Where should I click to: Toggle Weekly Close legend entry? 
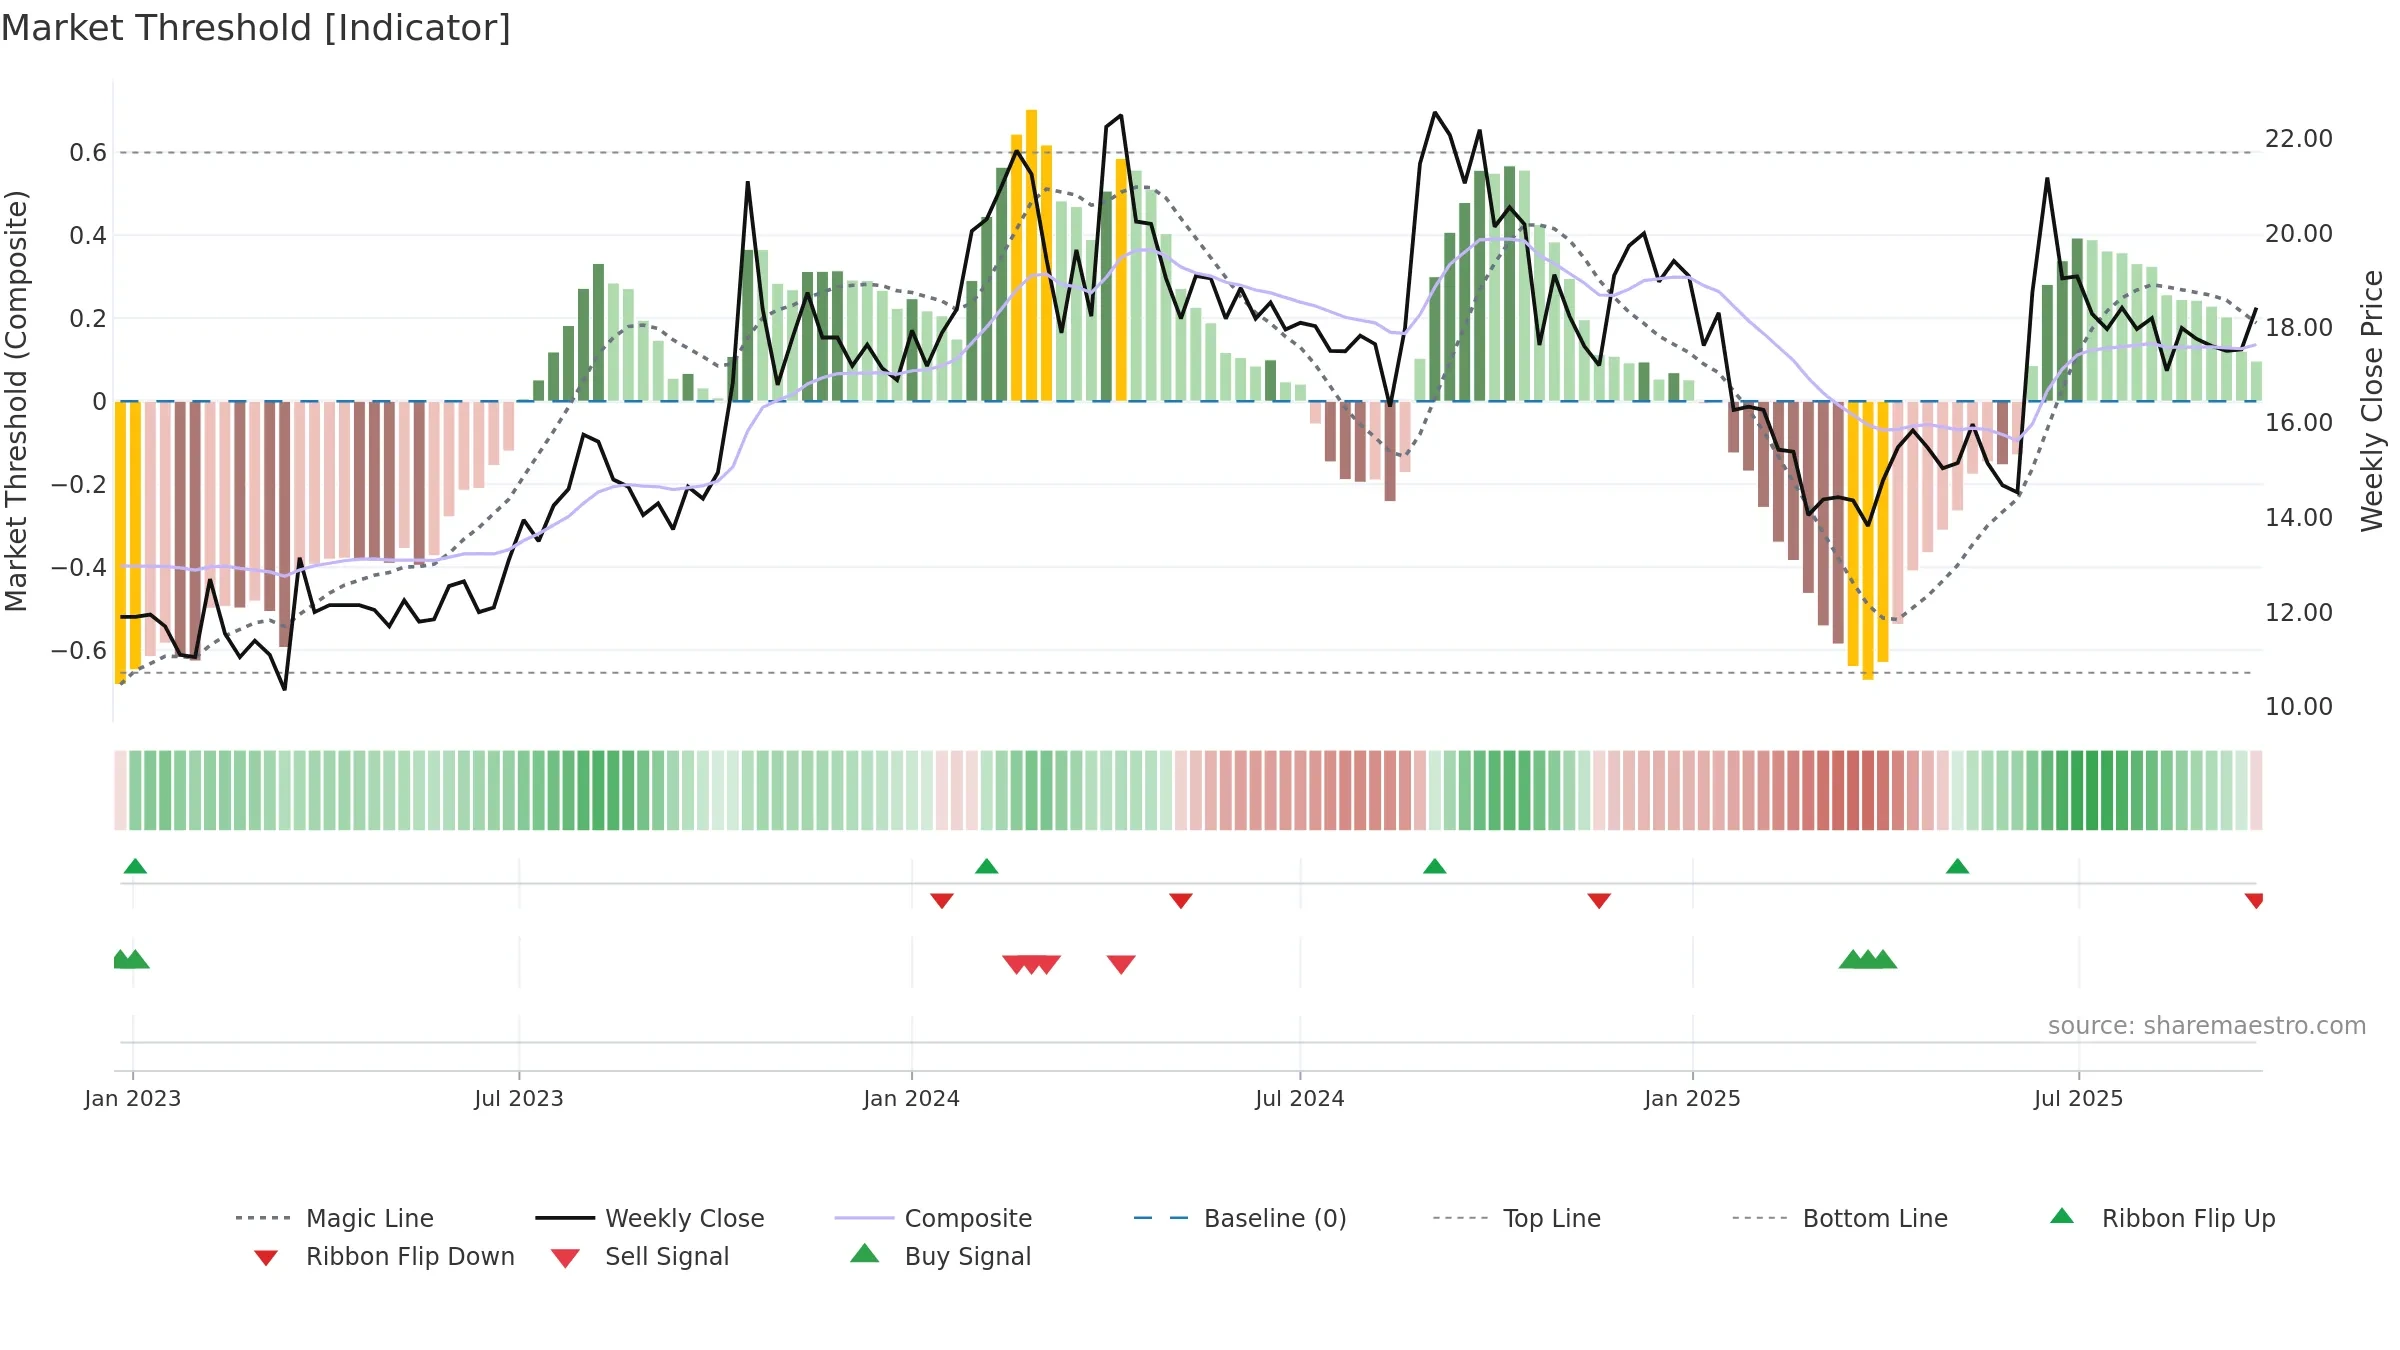click(x=650, y=1218)
